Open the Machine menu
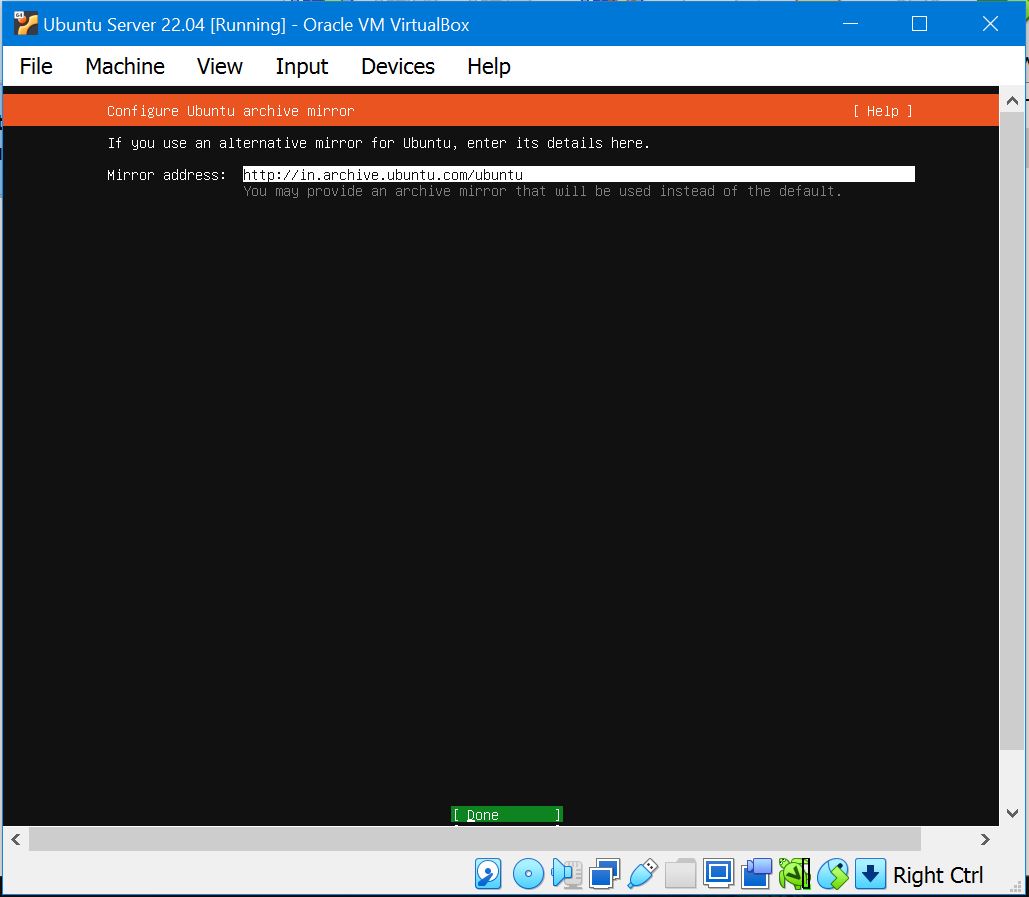This screenshot has width=1029, height=897. (125, 66)
